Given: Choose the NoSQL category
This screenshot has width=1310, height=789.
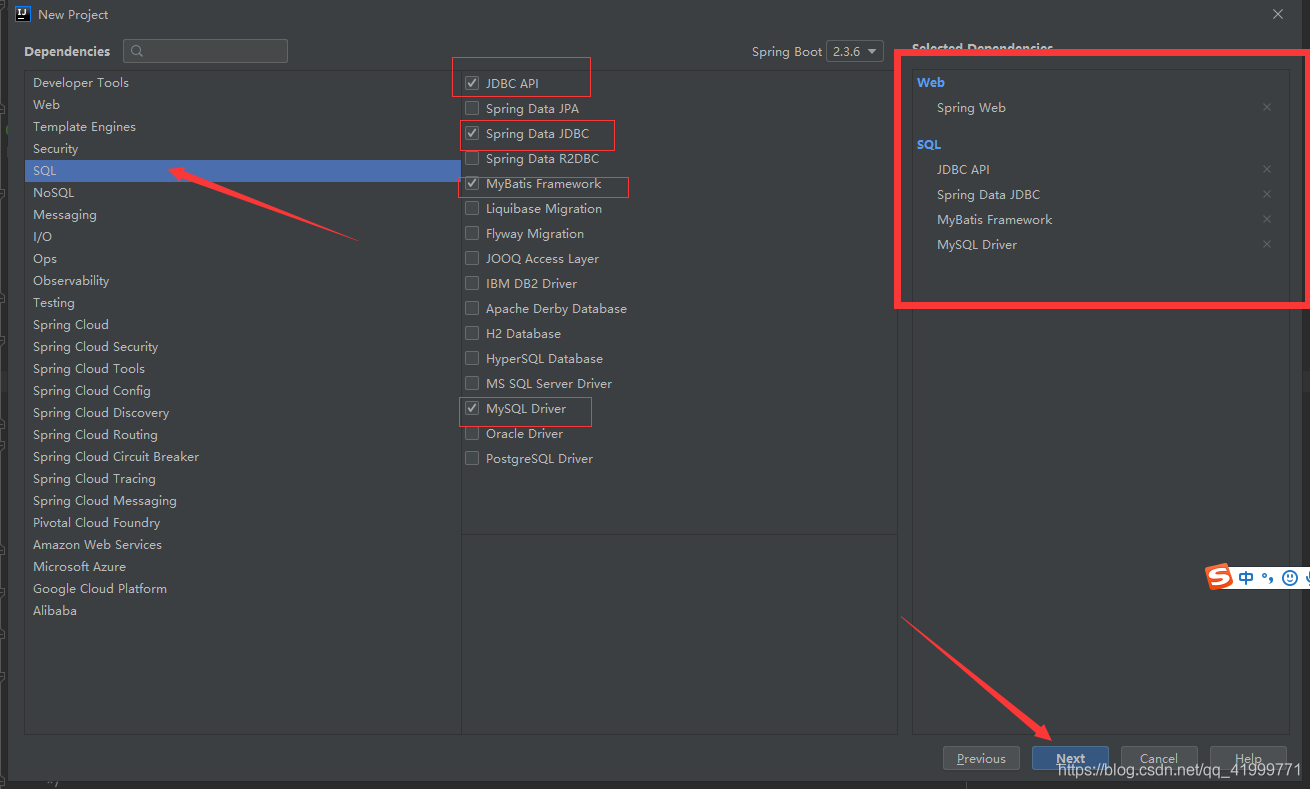Looking at the screenshot, I should [242, 192].
